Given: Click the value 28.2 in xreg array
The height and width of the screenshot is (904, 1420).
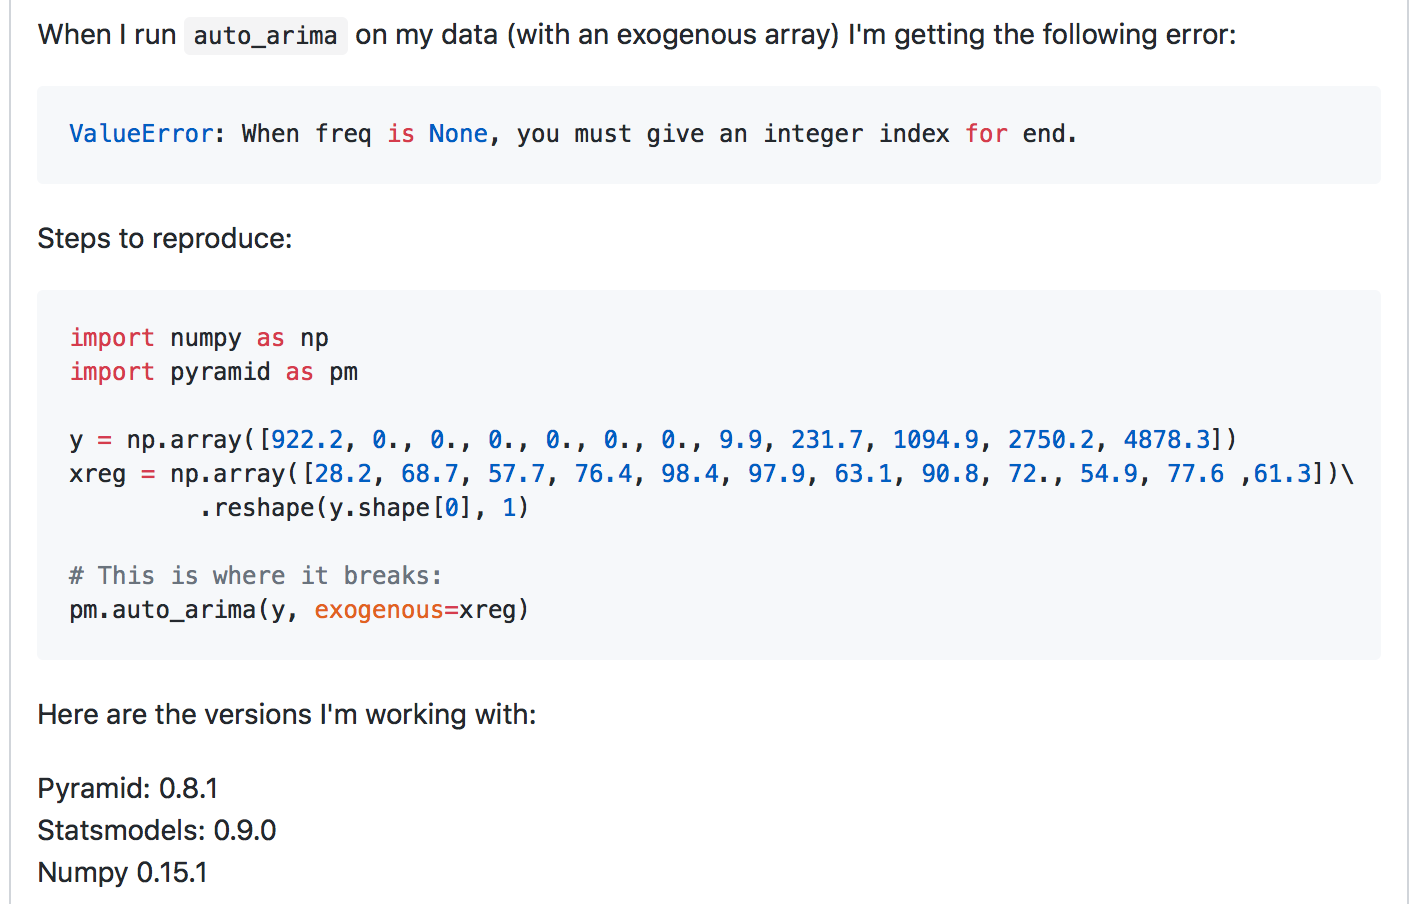Looking at the screenshot, I should [x=343, y=474].
